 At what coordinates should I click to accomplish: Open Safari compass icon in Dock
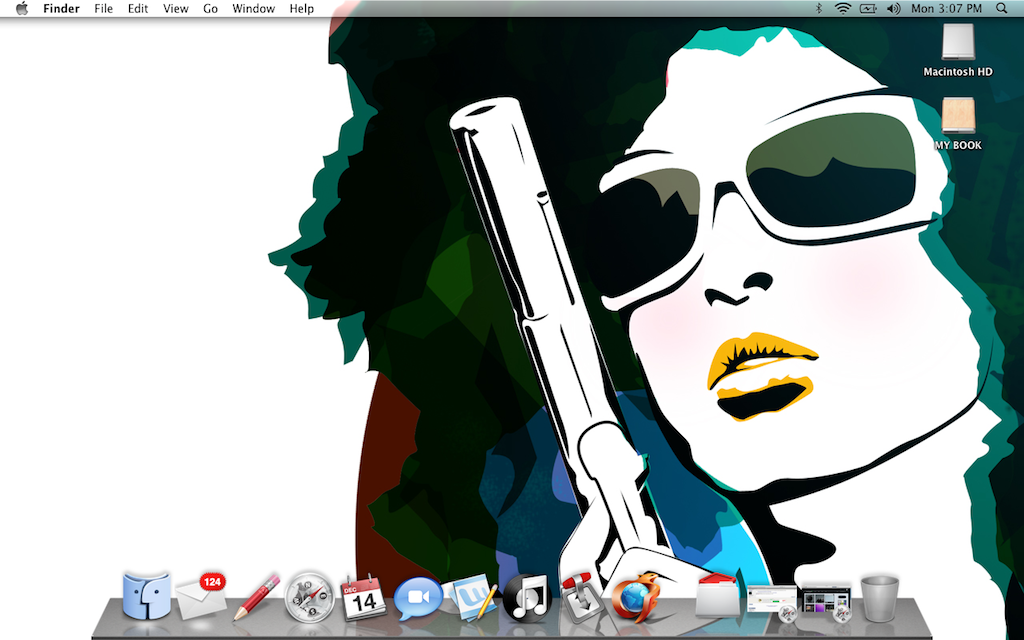point(310,597)
